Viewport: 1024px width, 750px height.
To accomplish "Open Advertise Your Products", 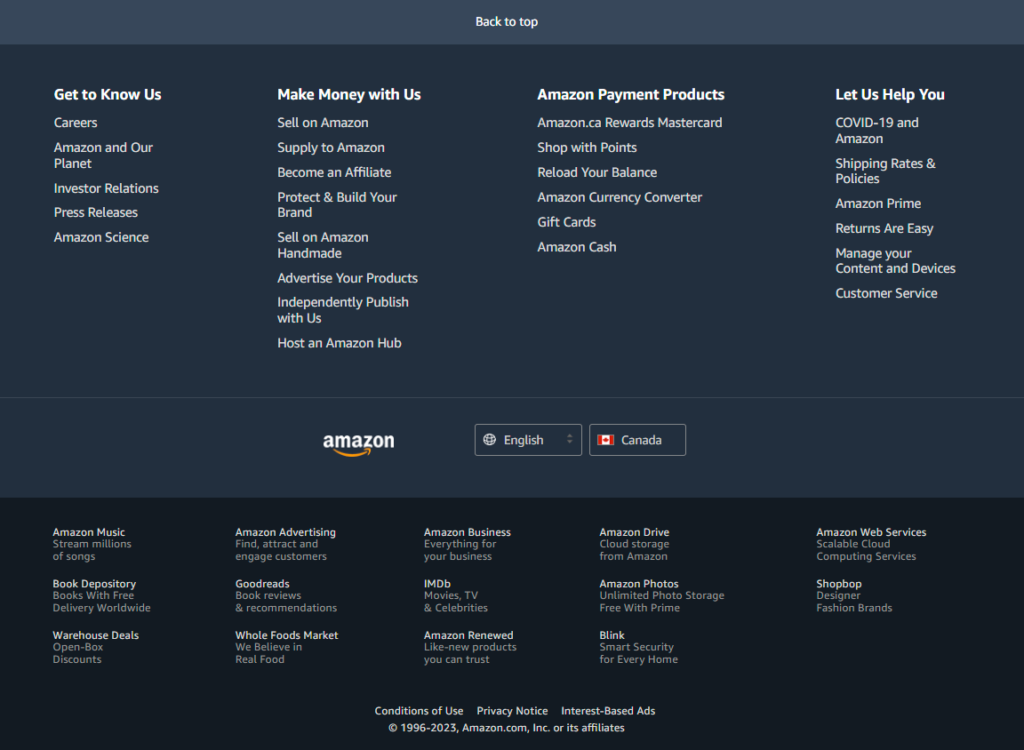I will (347, 278).
